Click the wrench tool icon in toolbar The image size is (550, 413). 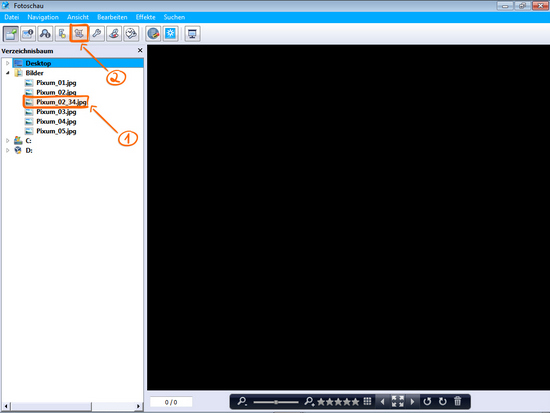(x=96, y=33)
